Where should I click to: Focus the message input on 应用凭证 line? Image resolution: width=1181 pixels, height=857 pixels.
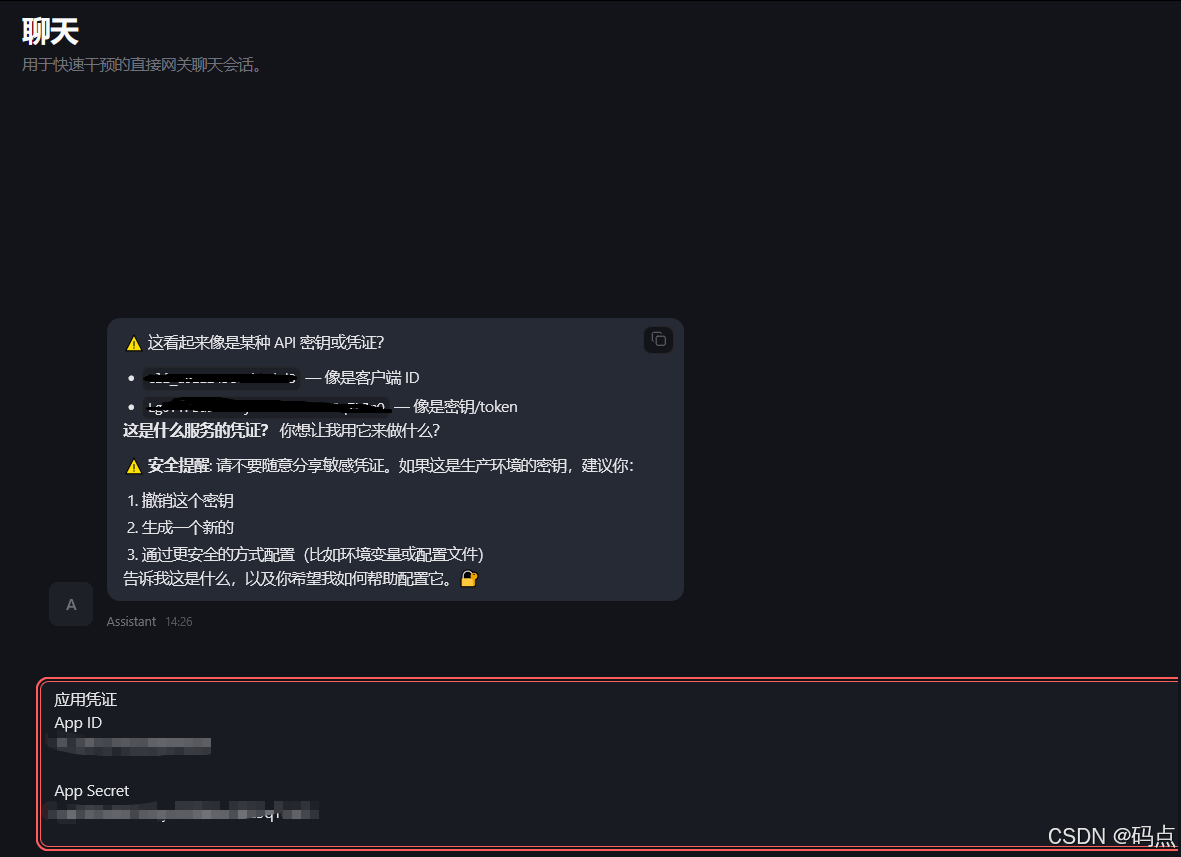85,700
